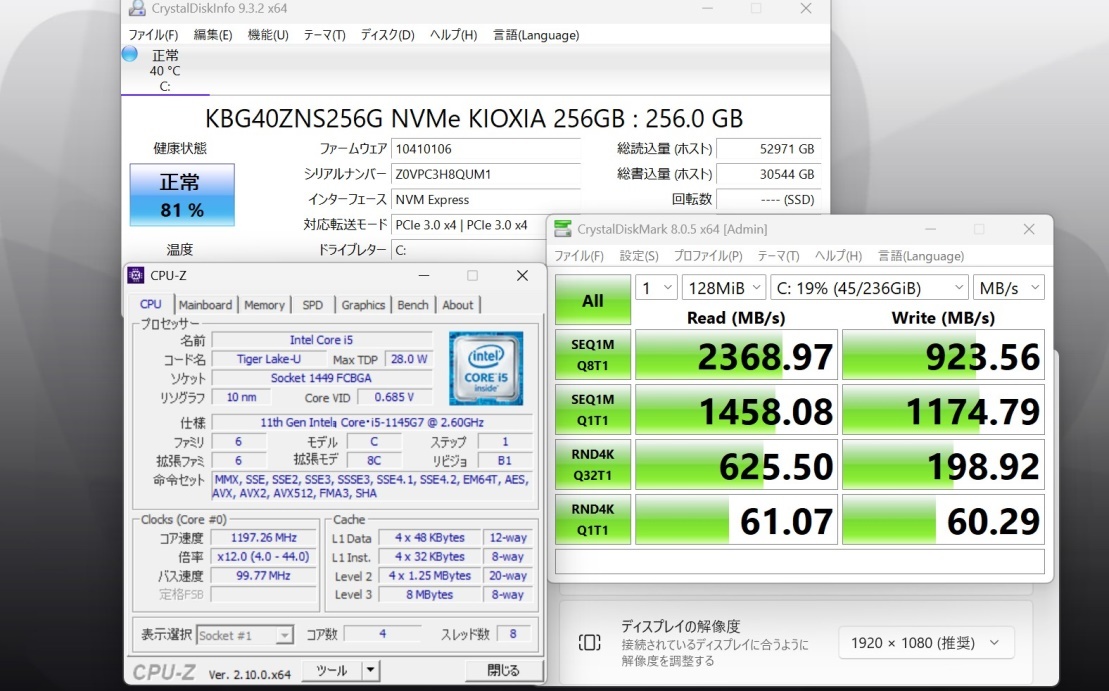
Task: Run the SEQ1M Q1T1 test
Action: tap(593, 410)
